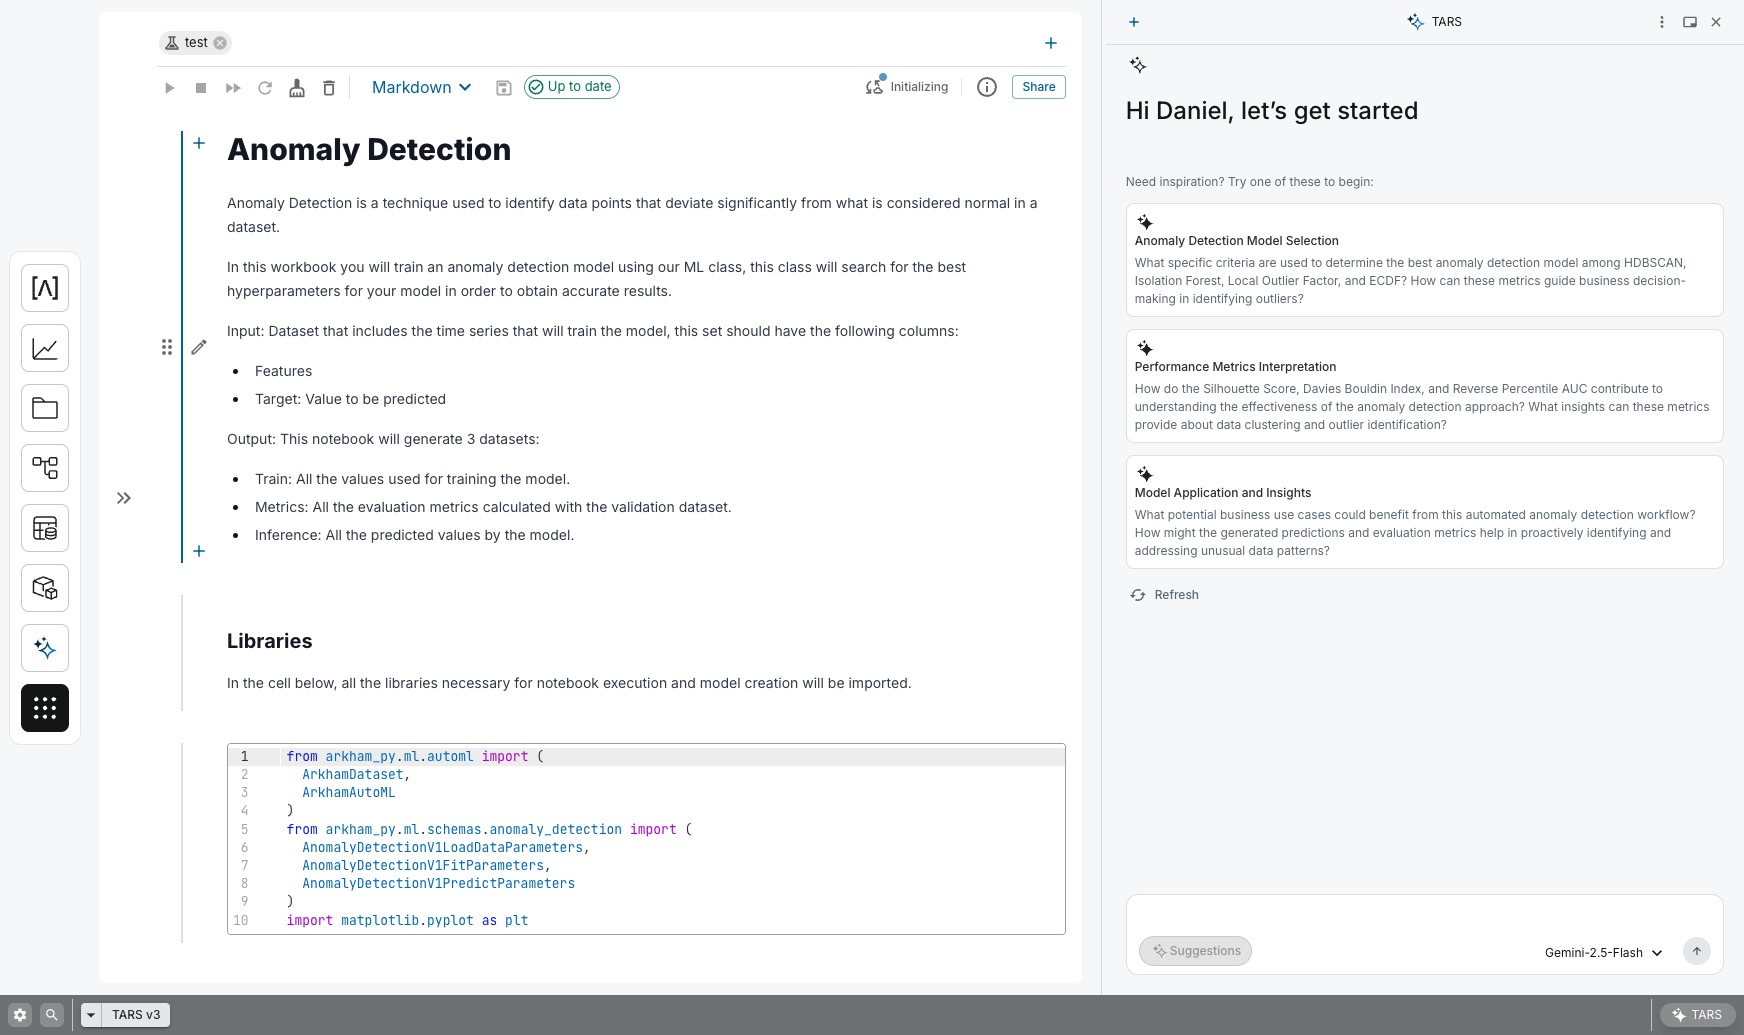Screen dimensions: 1744x1035
Task: Open TARS panel more options menu
Action: point(1662,22)
